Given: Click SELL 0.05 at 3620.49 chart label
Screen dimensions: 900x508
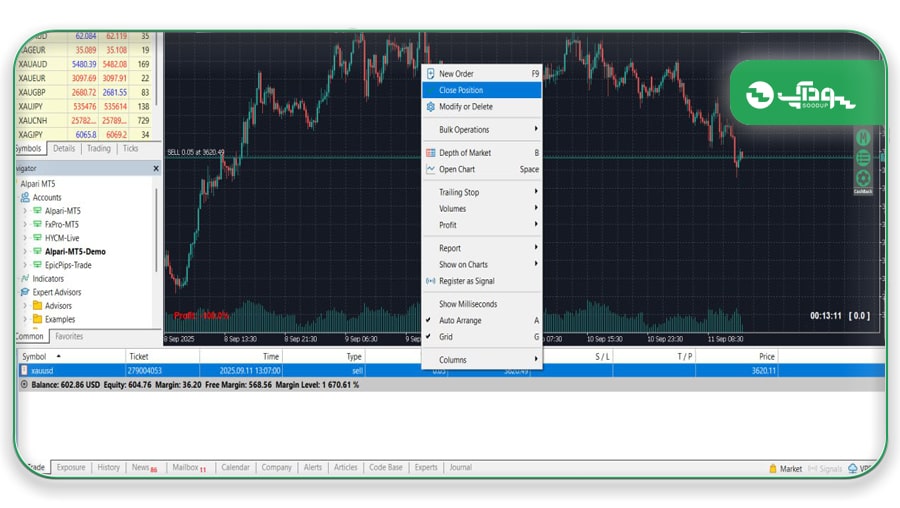Looking at the screenshot, I should point(196,153).
